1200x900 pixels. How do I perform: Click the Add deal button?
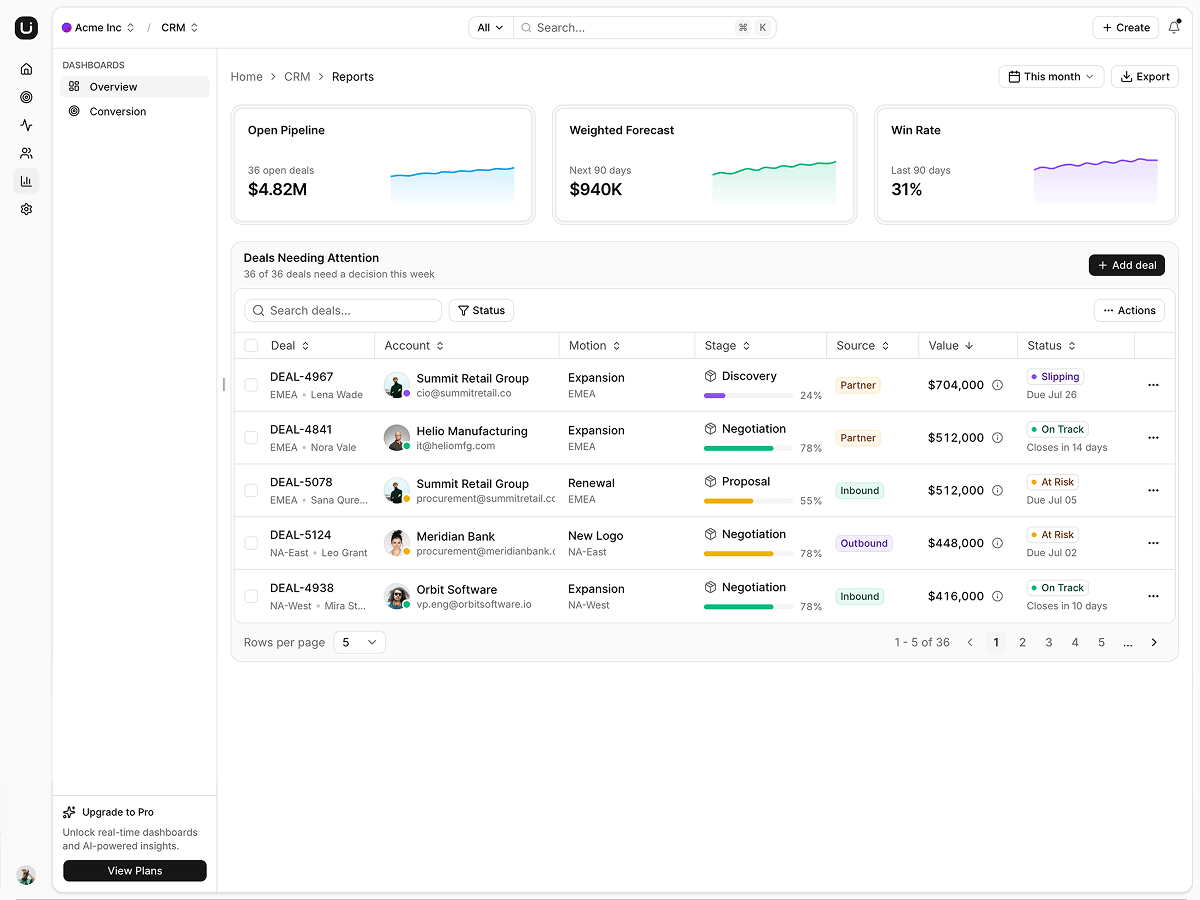(1127, 265)
